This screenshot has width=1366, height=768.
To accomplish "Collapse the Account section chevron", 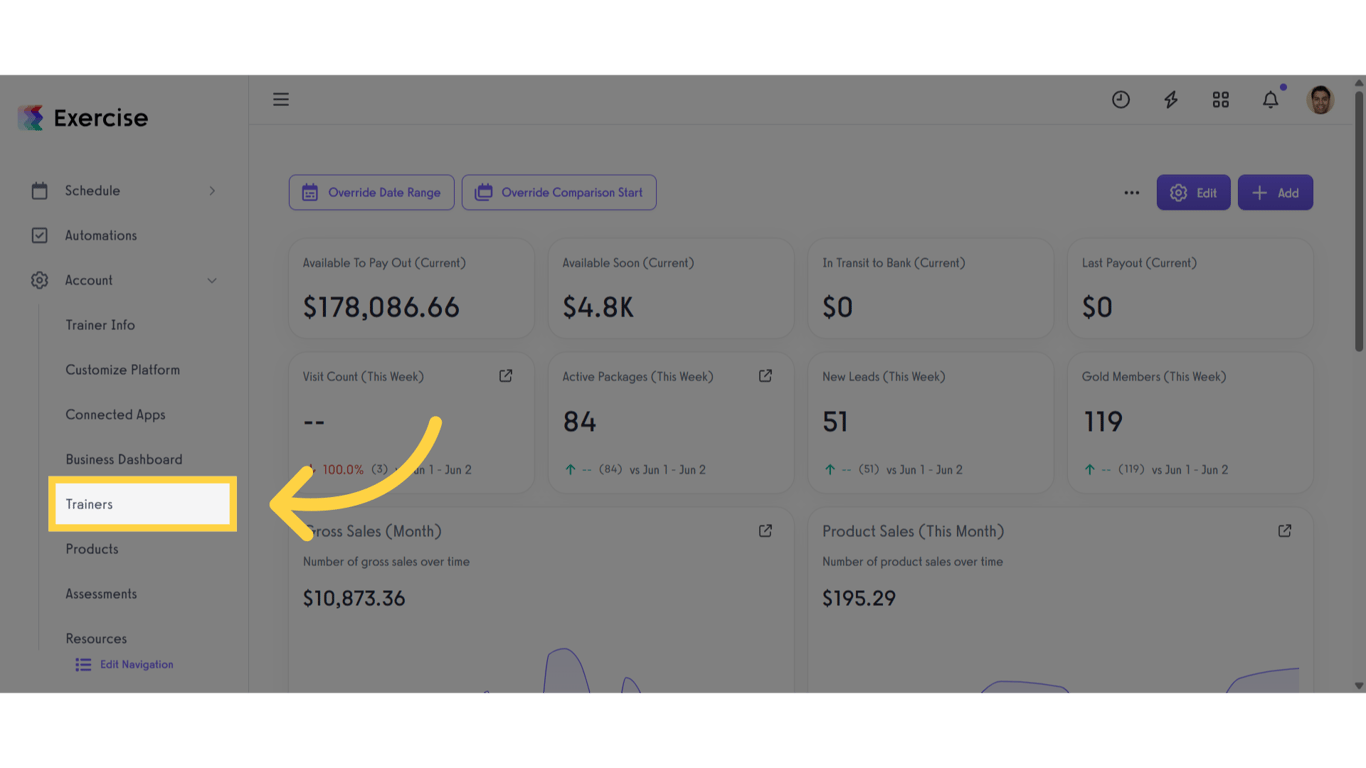I will (212, 281).
